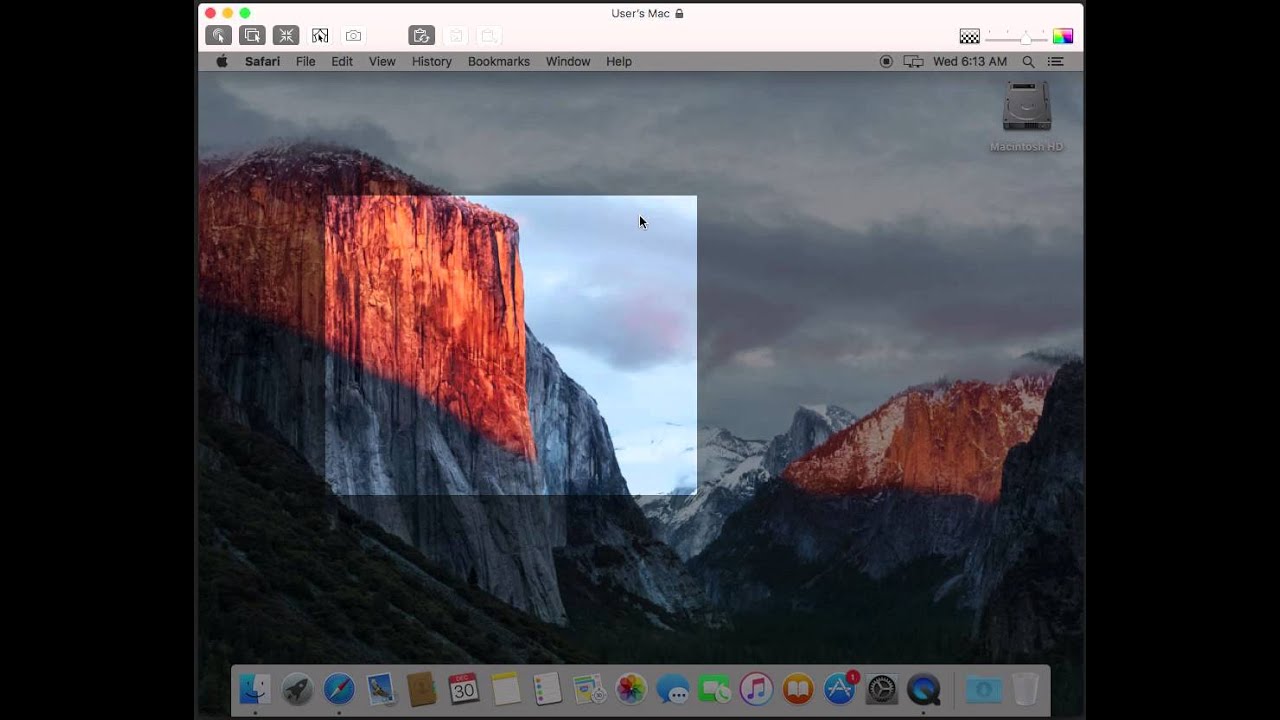Toggle control/observe mode in the toolbar
The height and width of the screenshot is (720, 1280).
pyautogui.click(x=219, y=36)
